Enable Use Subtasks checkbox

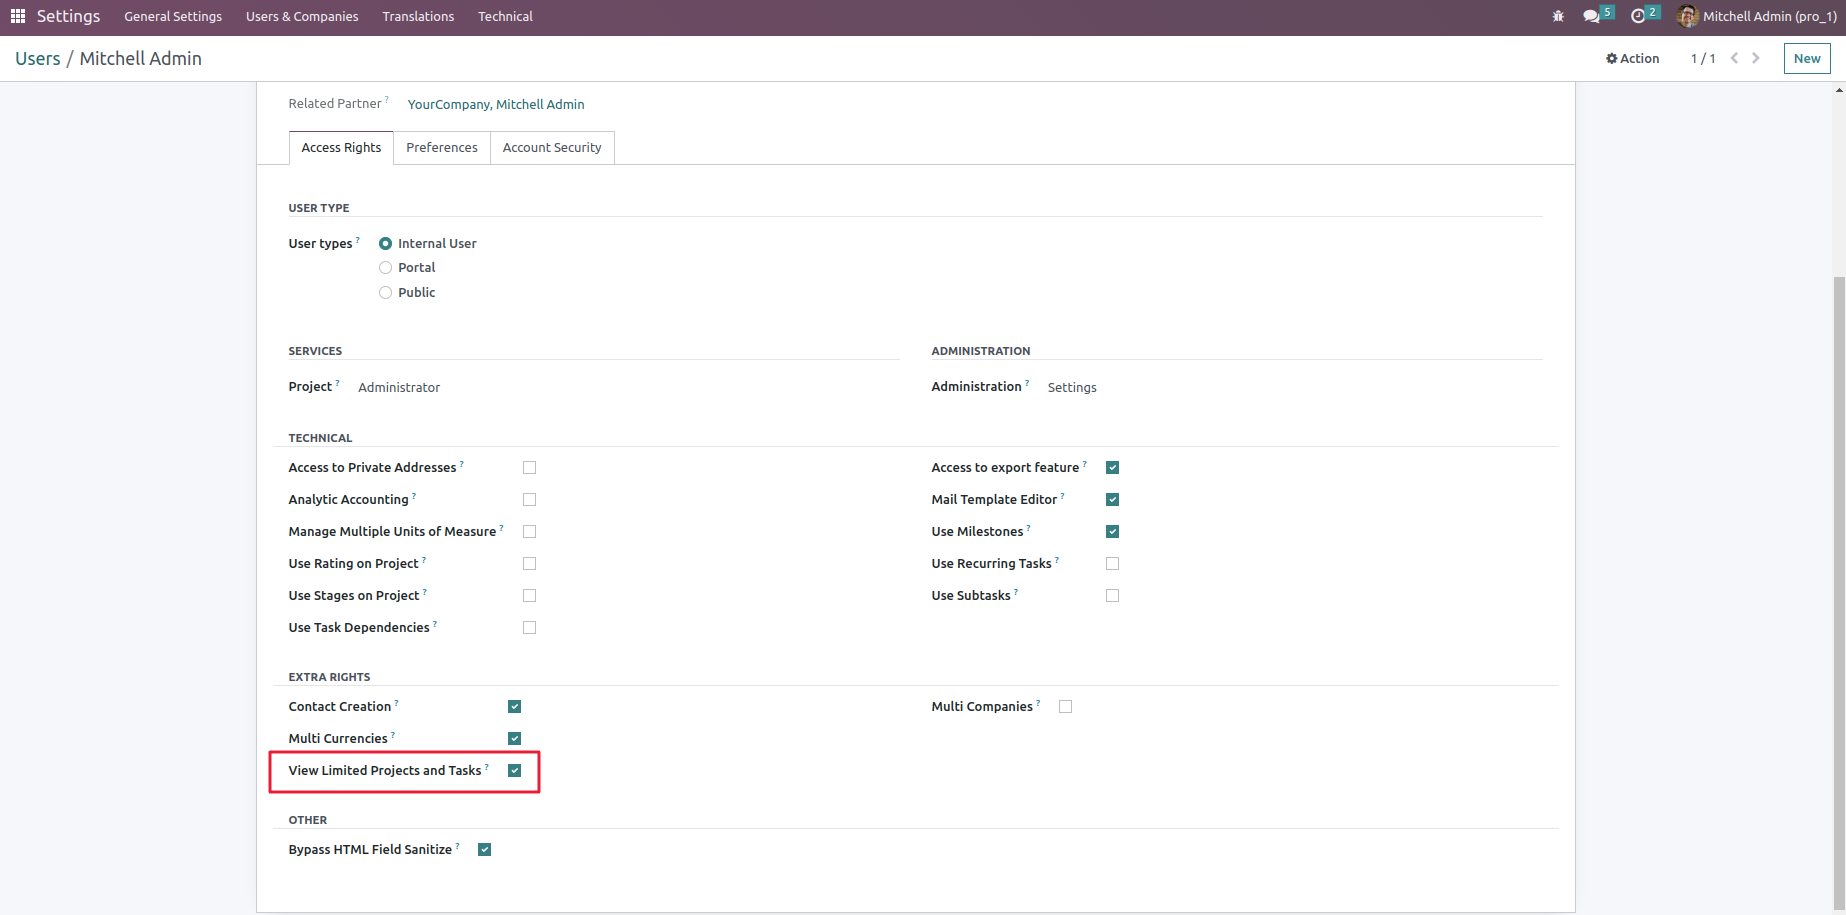coord(1112,595)
